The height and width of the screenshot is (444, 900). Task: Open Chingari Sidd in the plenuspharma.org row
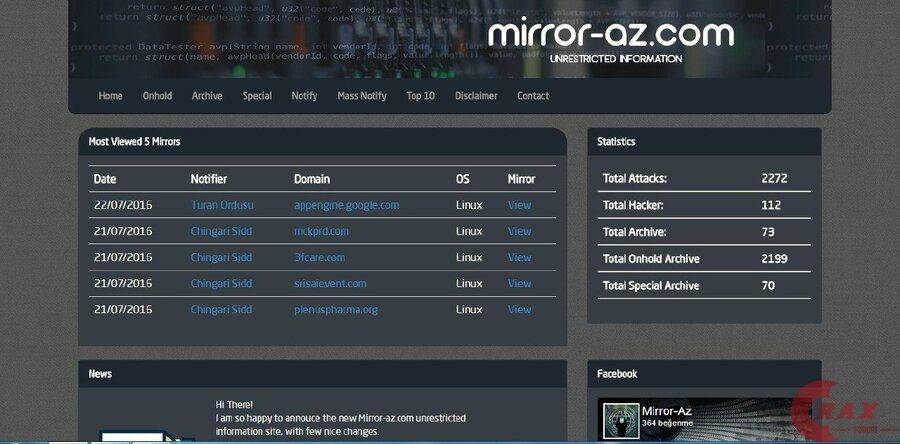[221, 310]
